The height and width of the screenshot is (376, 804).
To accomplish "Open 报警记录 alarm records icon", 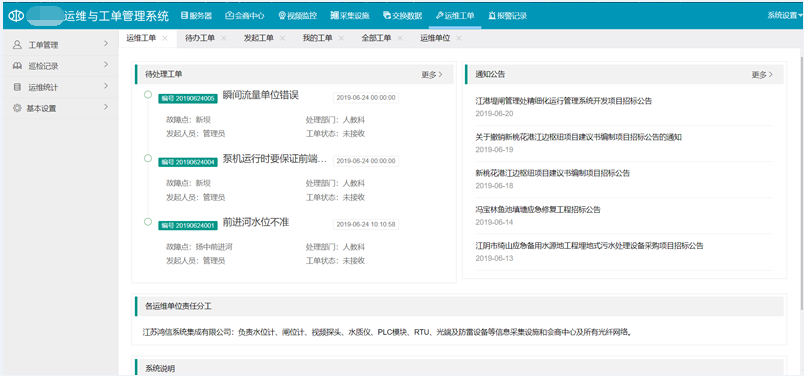I will click(492, 16).
